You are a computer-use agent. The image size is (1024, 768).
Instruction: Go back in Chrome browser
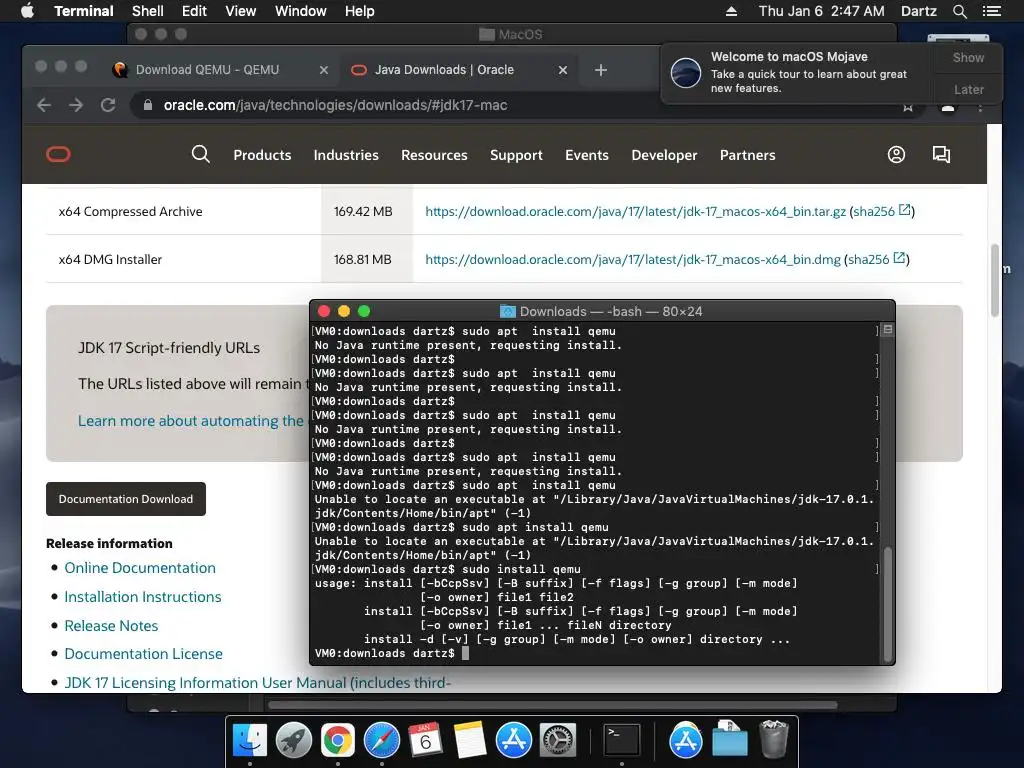[x=44, y=105]
